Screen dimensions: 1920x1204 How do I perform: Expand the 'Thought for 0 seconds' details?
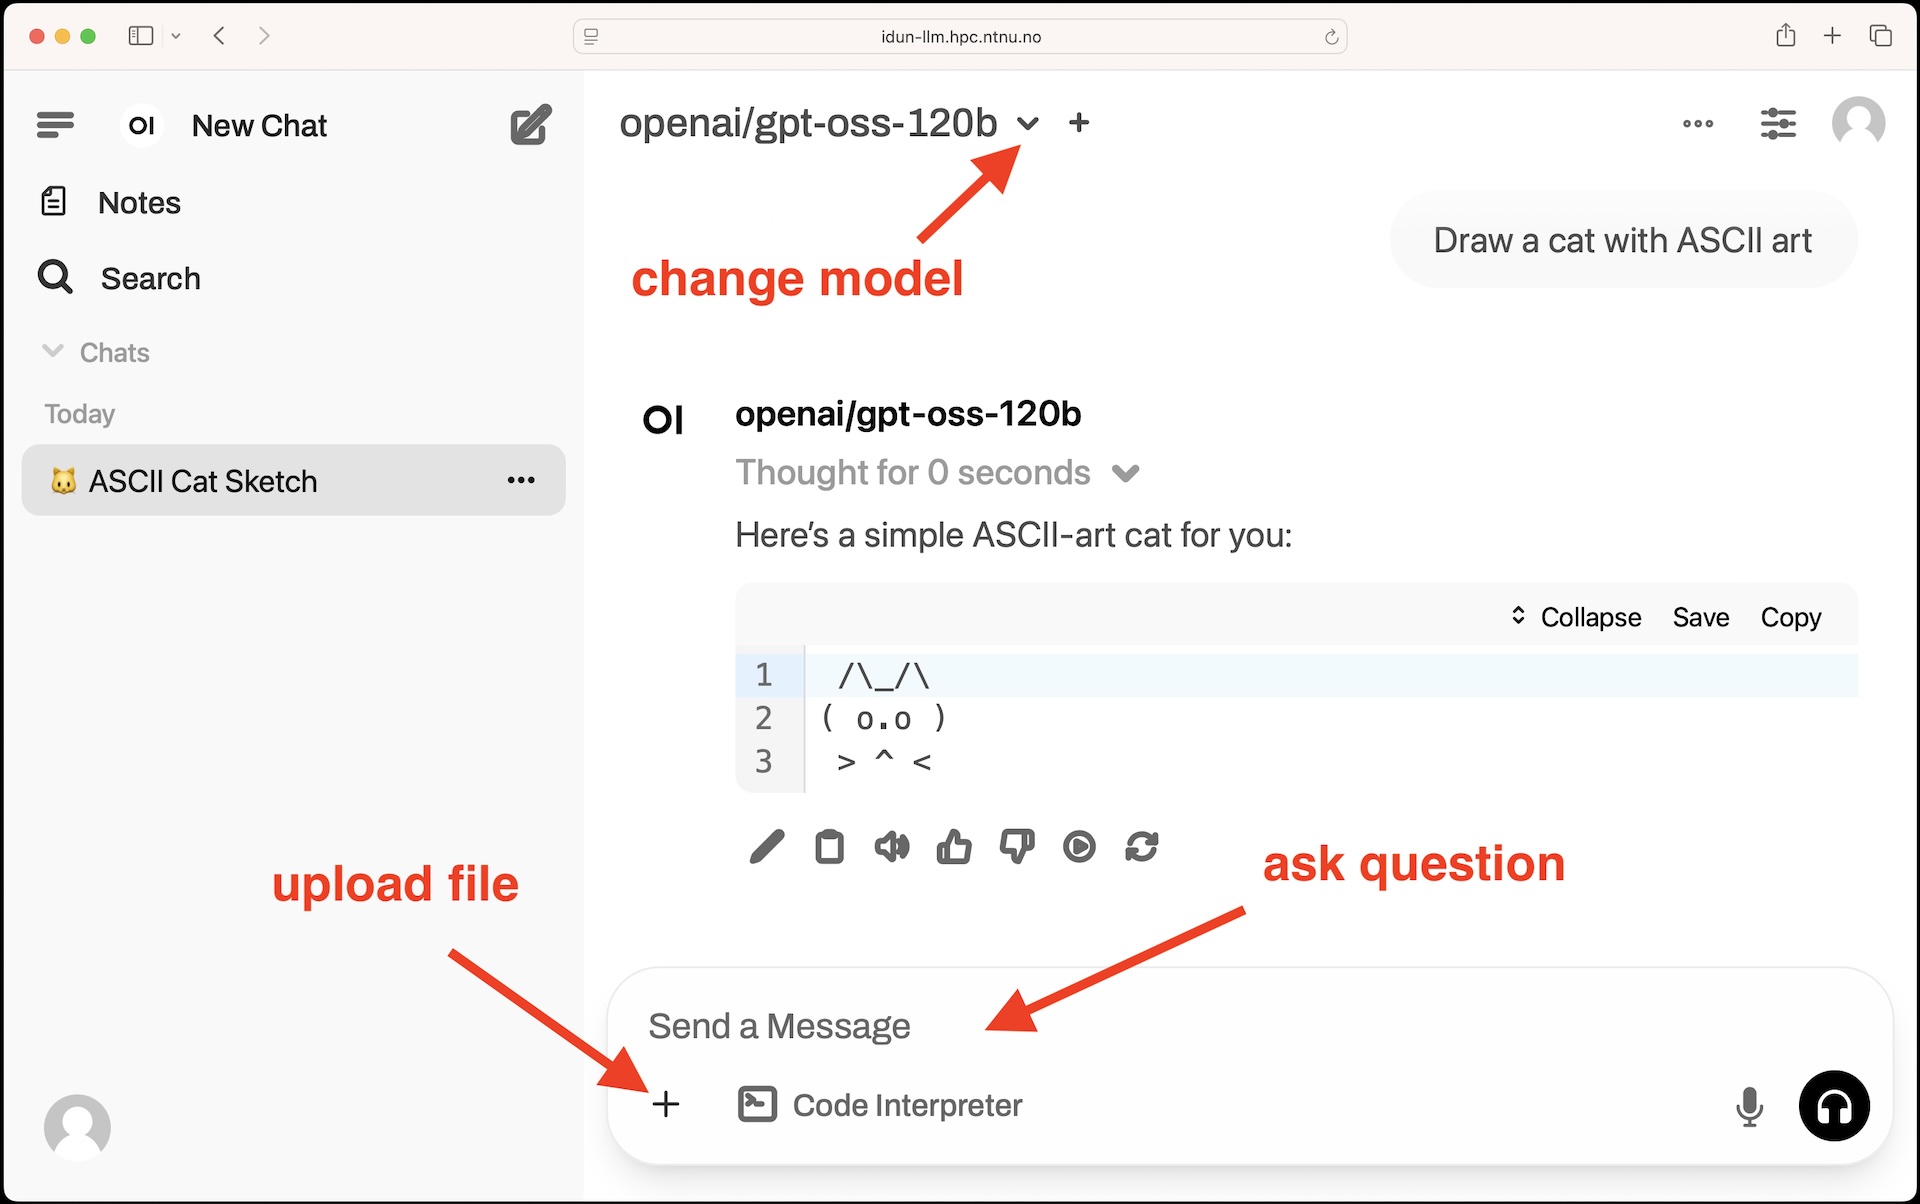pos(937,472)
